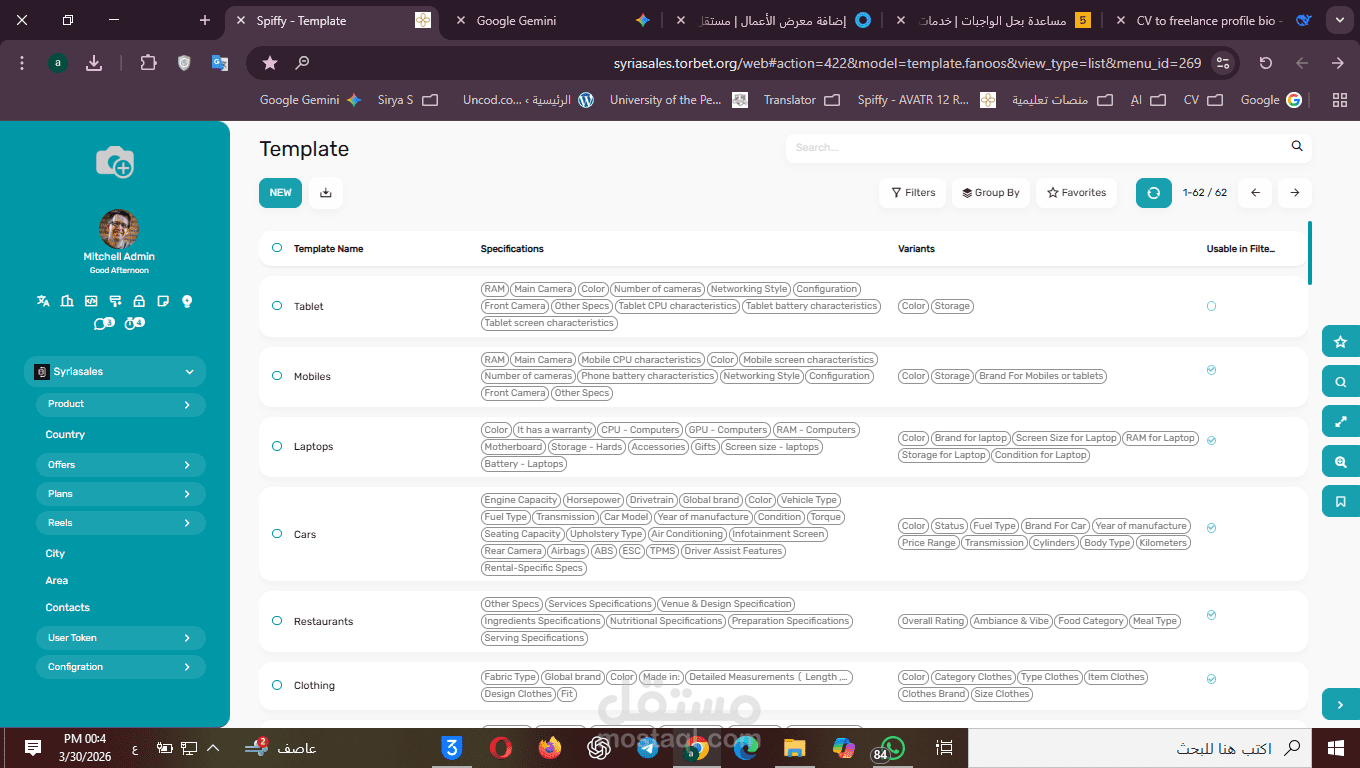The image size is (1360, 768).
Task: Click the expand arrows icon on right panel
Action: [x=1341, y=422]
